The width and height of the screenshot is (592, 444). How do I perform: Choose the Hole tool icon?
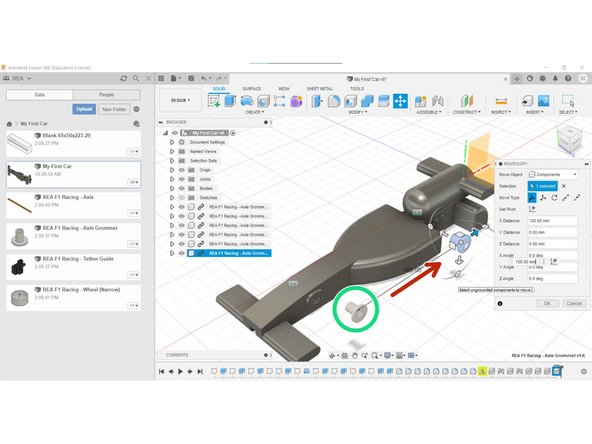point(263,101)
